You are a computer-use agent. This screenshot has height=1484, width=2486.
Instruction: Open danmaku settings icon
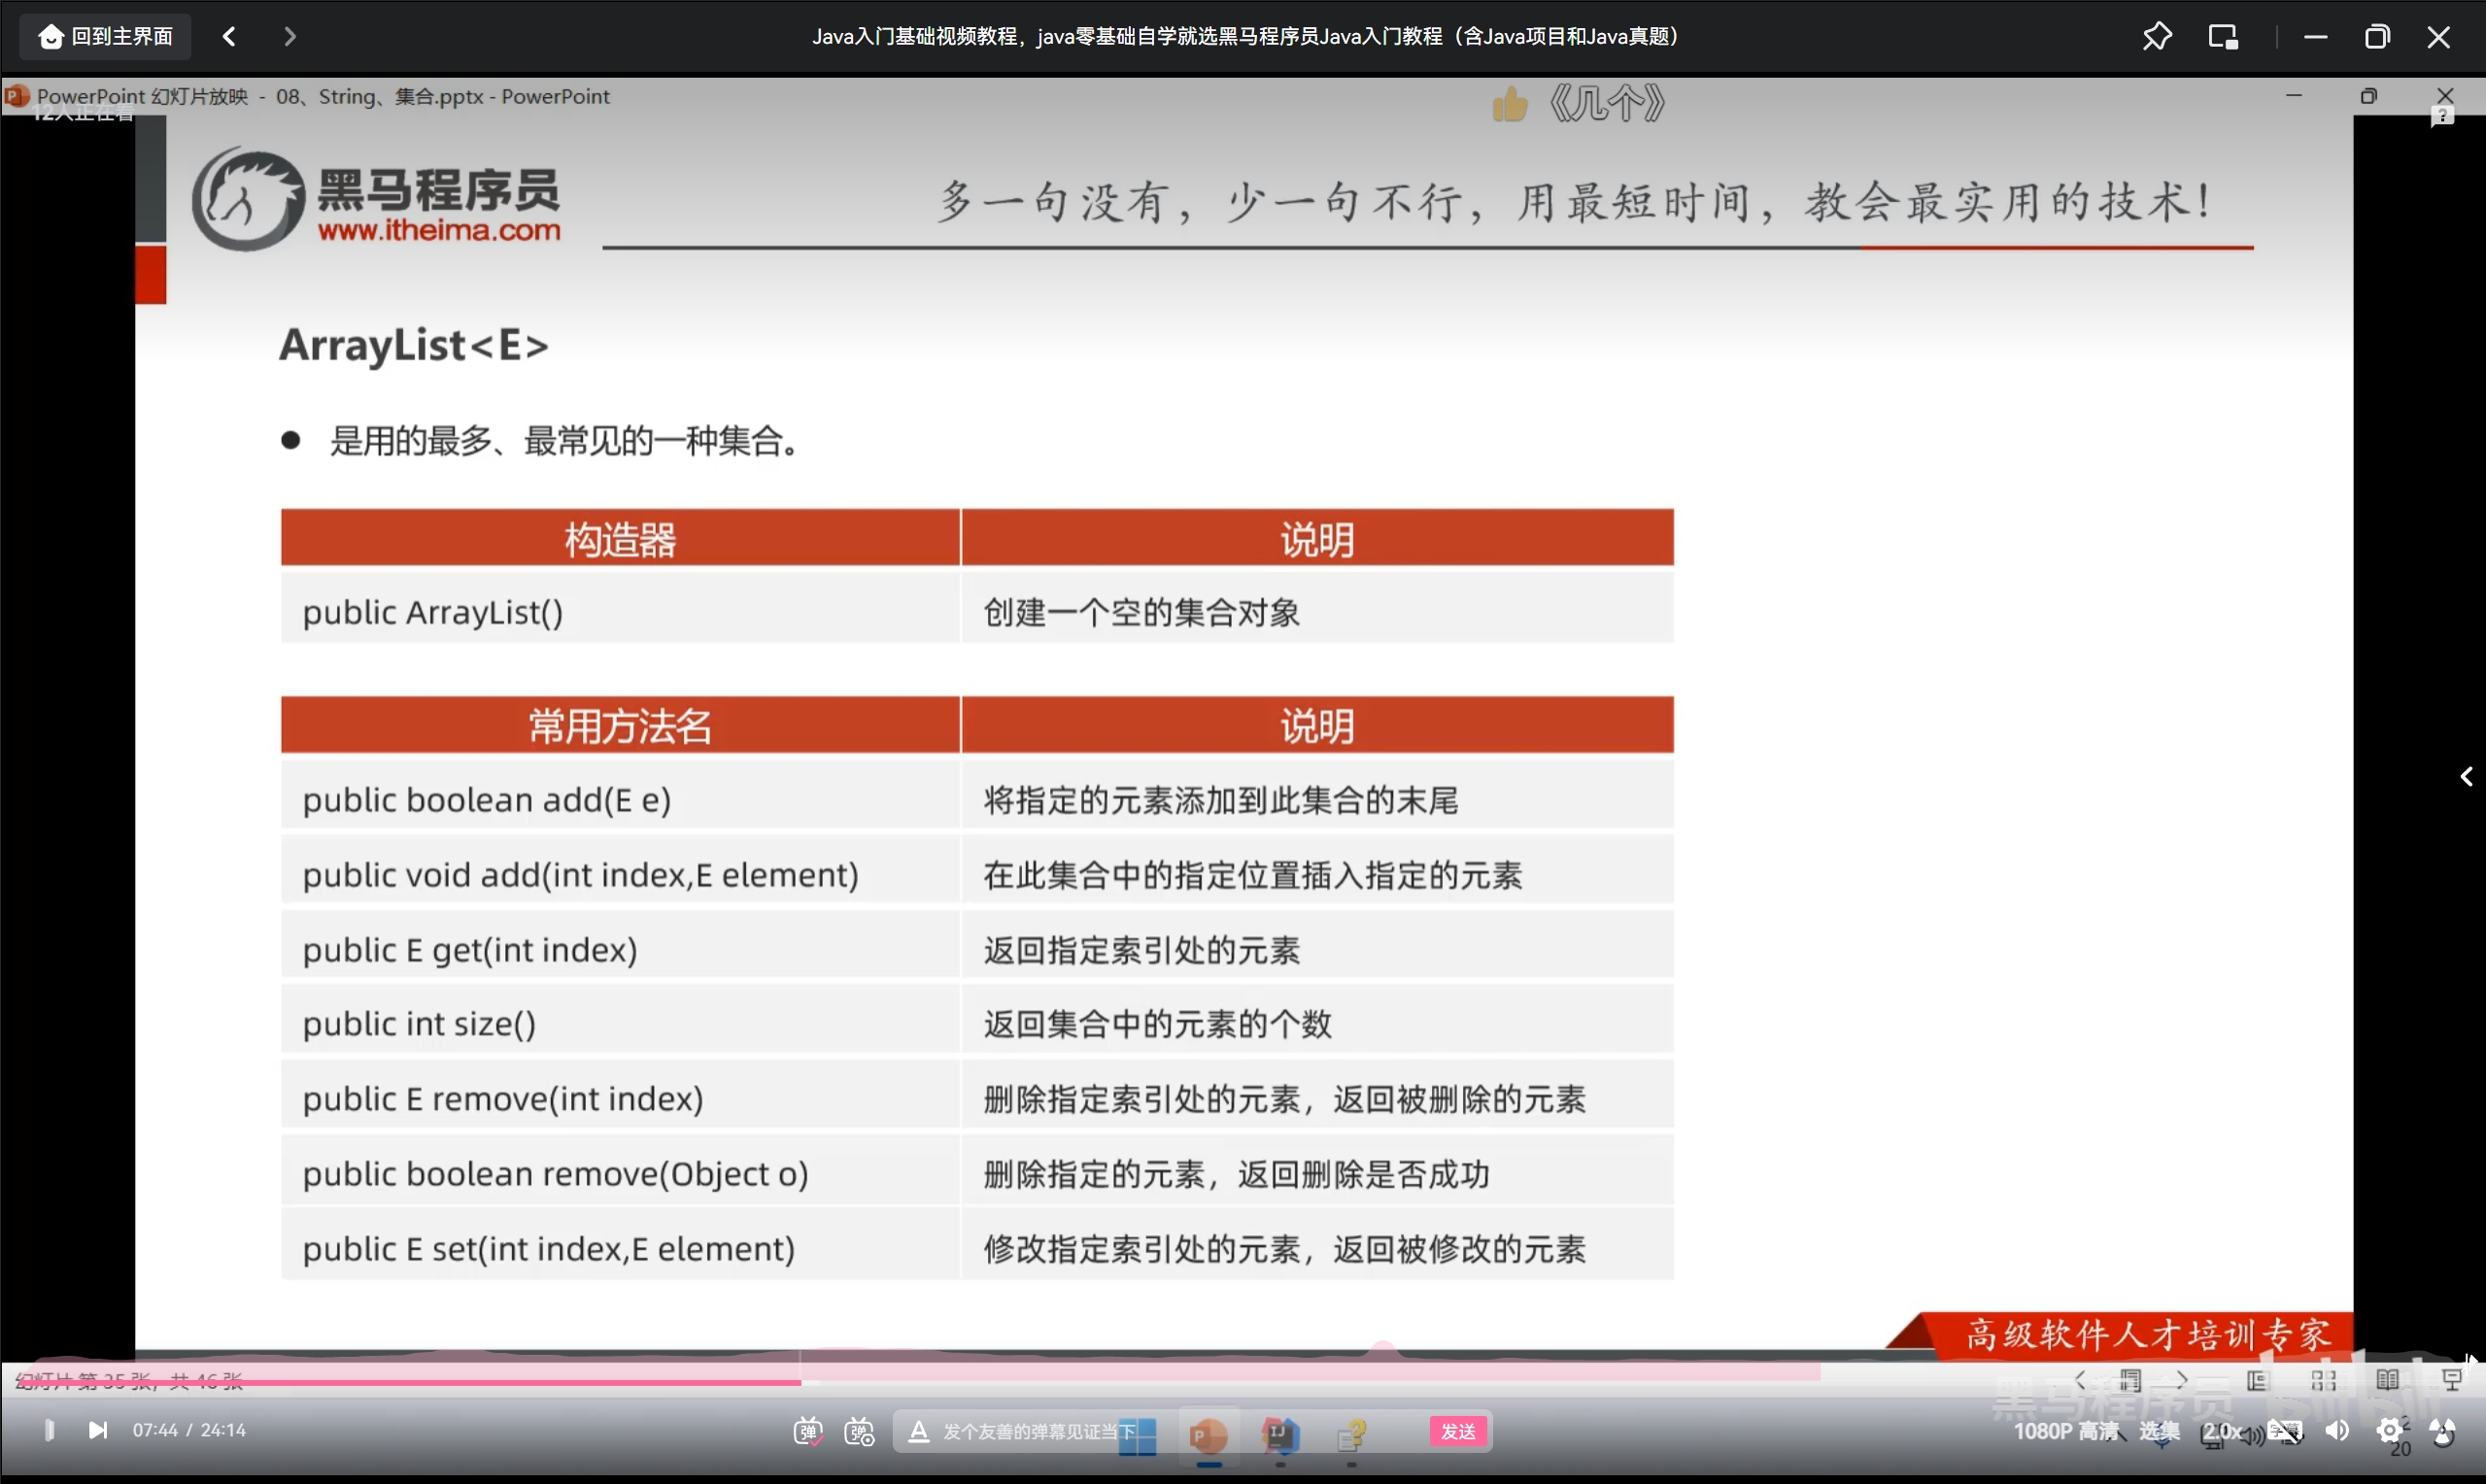pyautogui.click(x=859, y=1432)
